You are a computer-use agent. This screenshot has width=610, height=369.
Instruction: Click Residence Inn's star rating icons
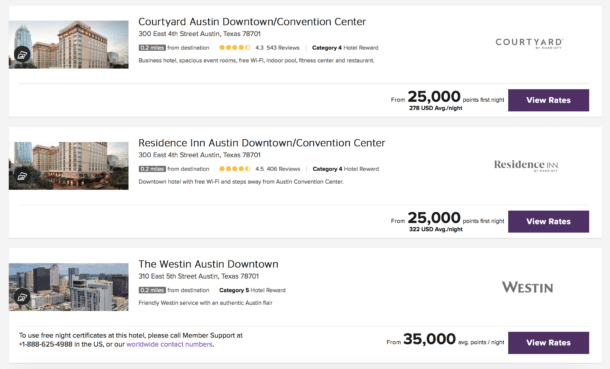point(235,169)
